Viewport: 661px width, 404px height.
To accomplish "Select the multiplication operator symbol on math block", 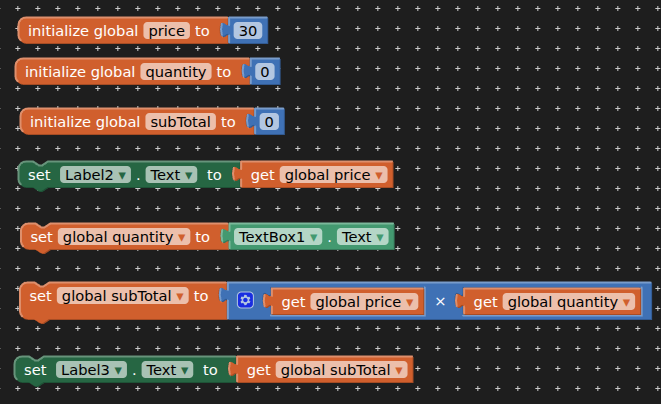I will click(440, 302).
